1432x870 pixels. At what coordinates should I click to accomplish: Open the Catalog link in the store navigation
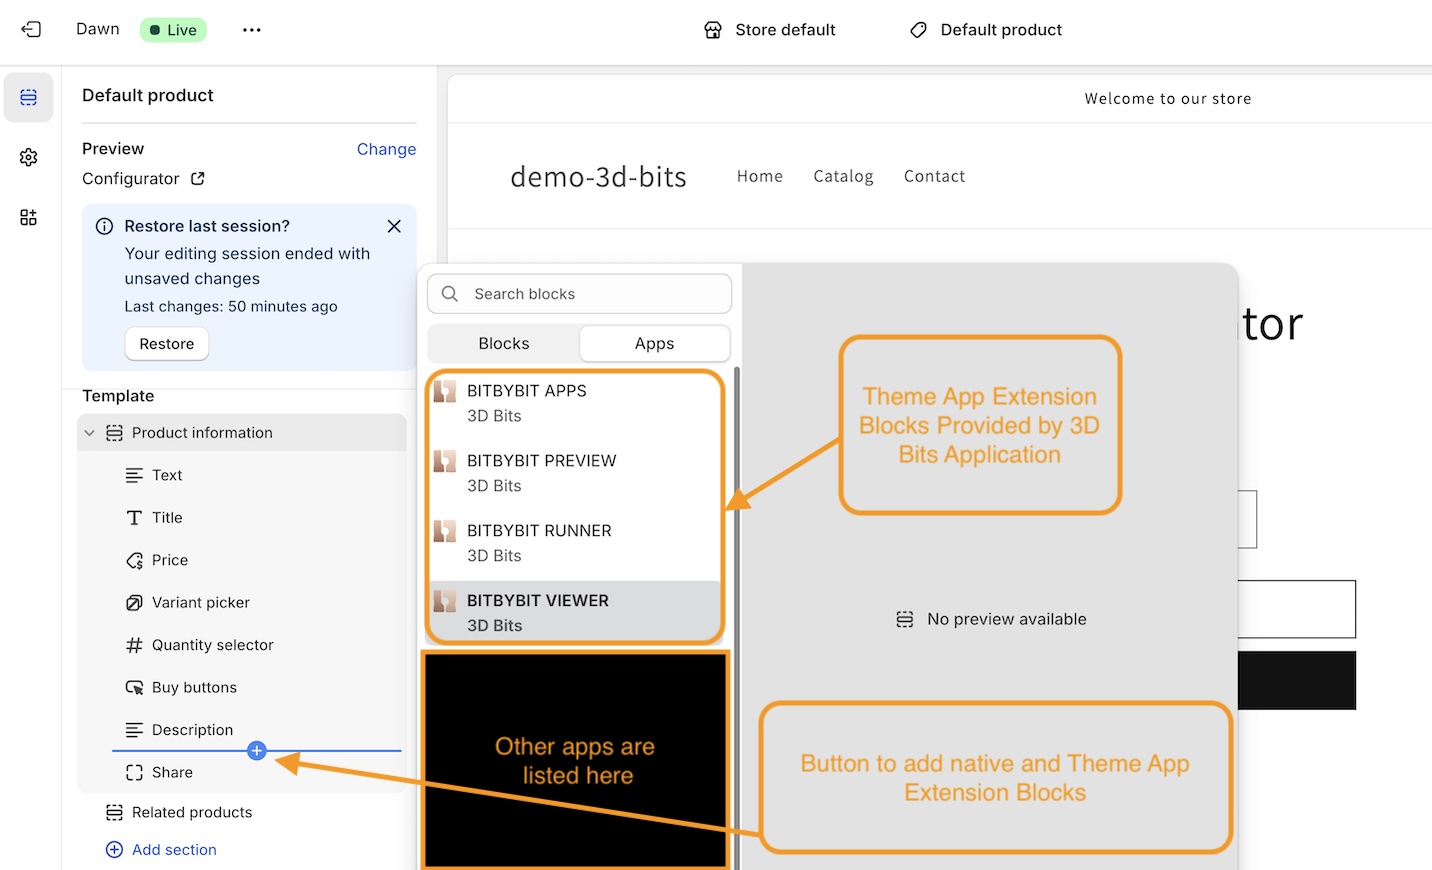point(843,176)
